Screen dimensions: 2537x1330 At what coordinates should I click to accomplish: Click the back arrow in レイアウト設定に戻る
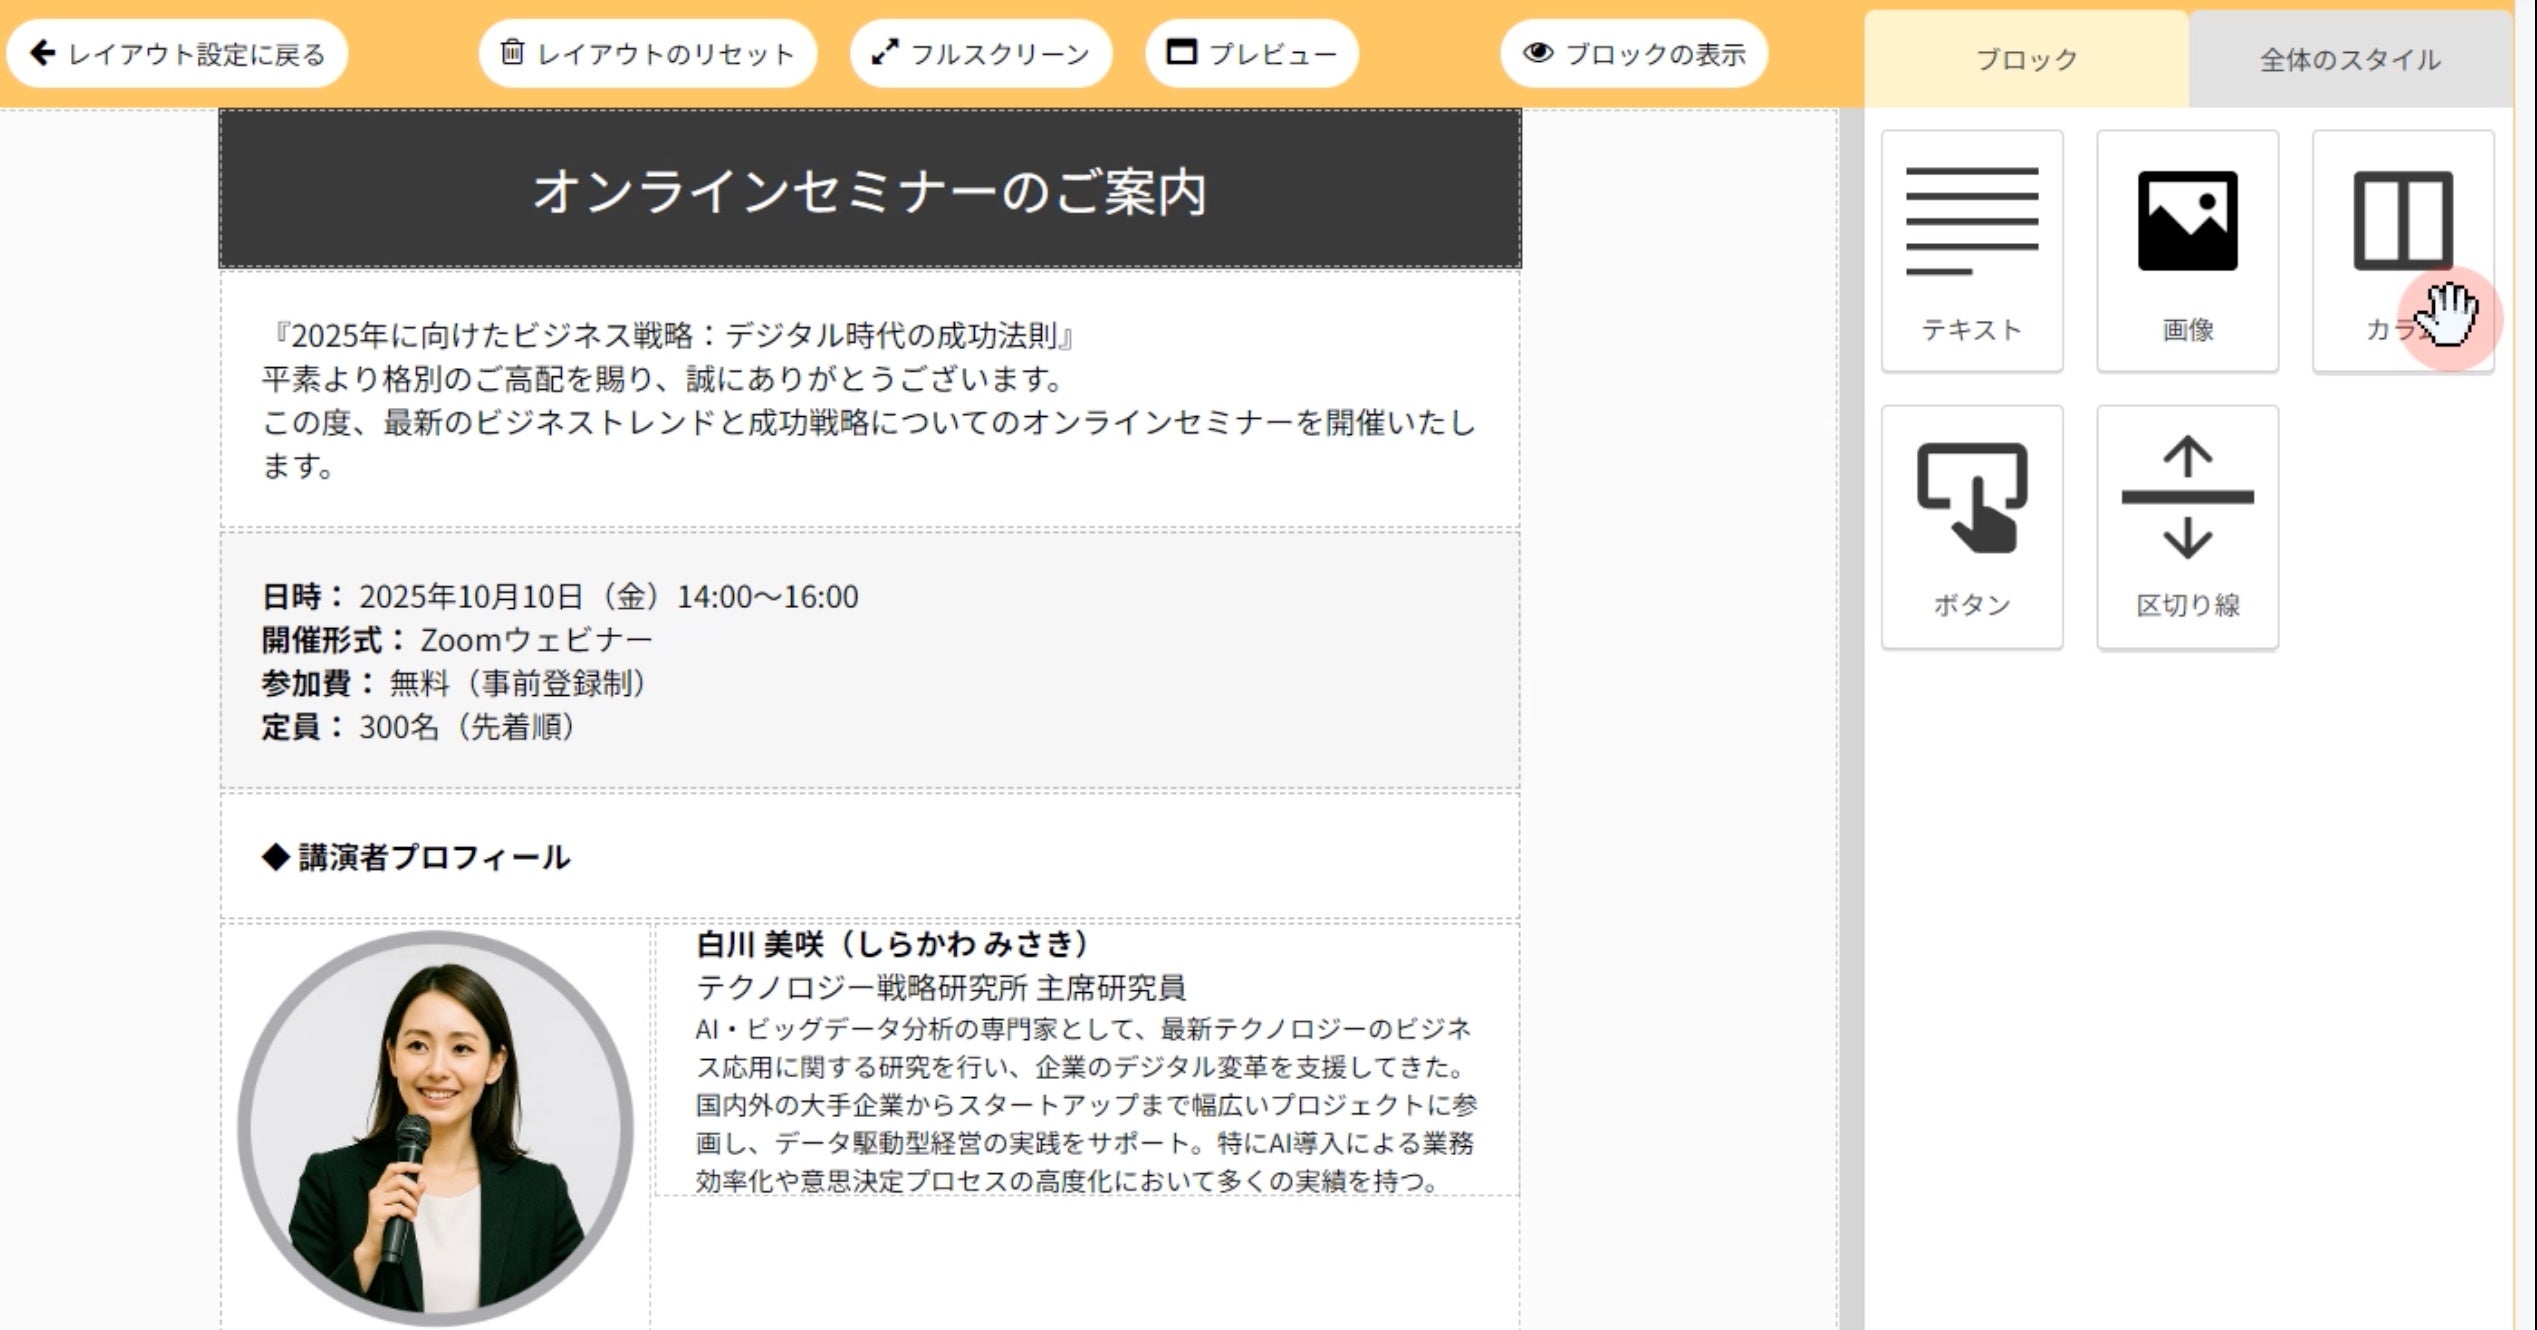click(42, 53)
